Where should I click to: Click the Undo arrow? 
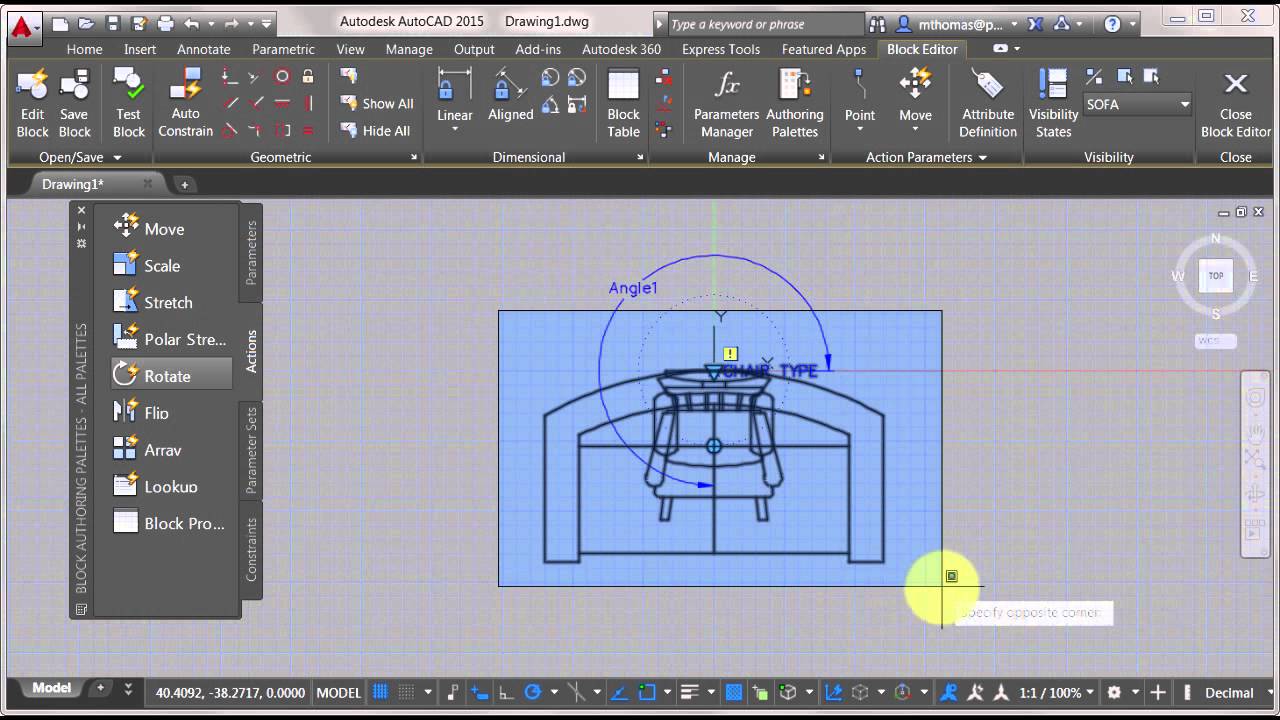(191, 23)
